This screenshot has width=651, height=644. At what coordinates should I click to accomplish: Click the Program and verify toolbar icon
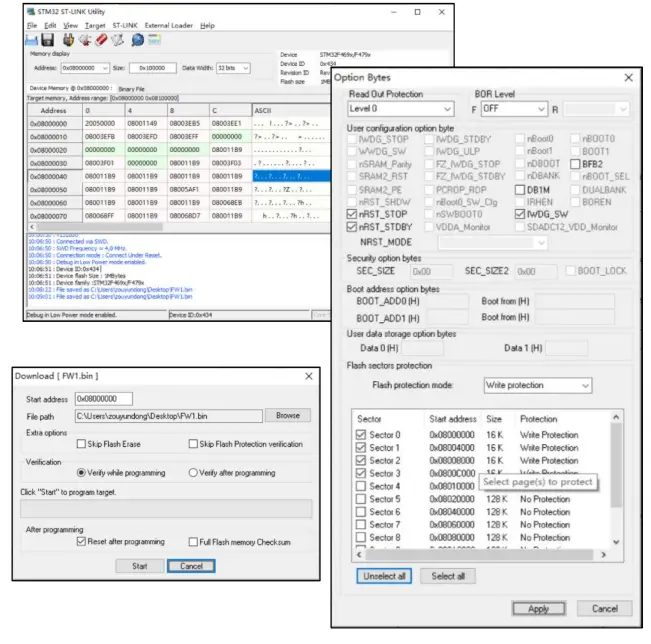118,40
